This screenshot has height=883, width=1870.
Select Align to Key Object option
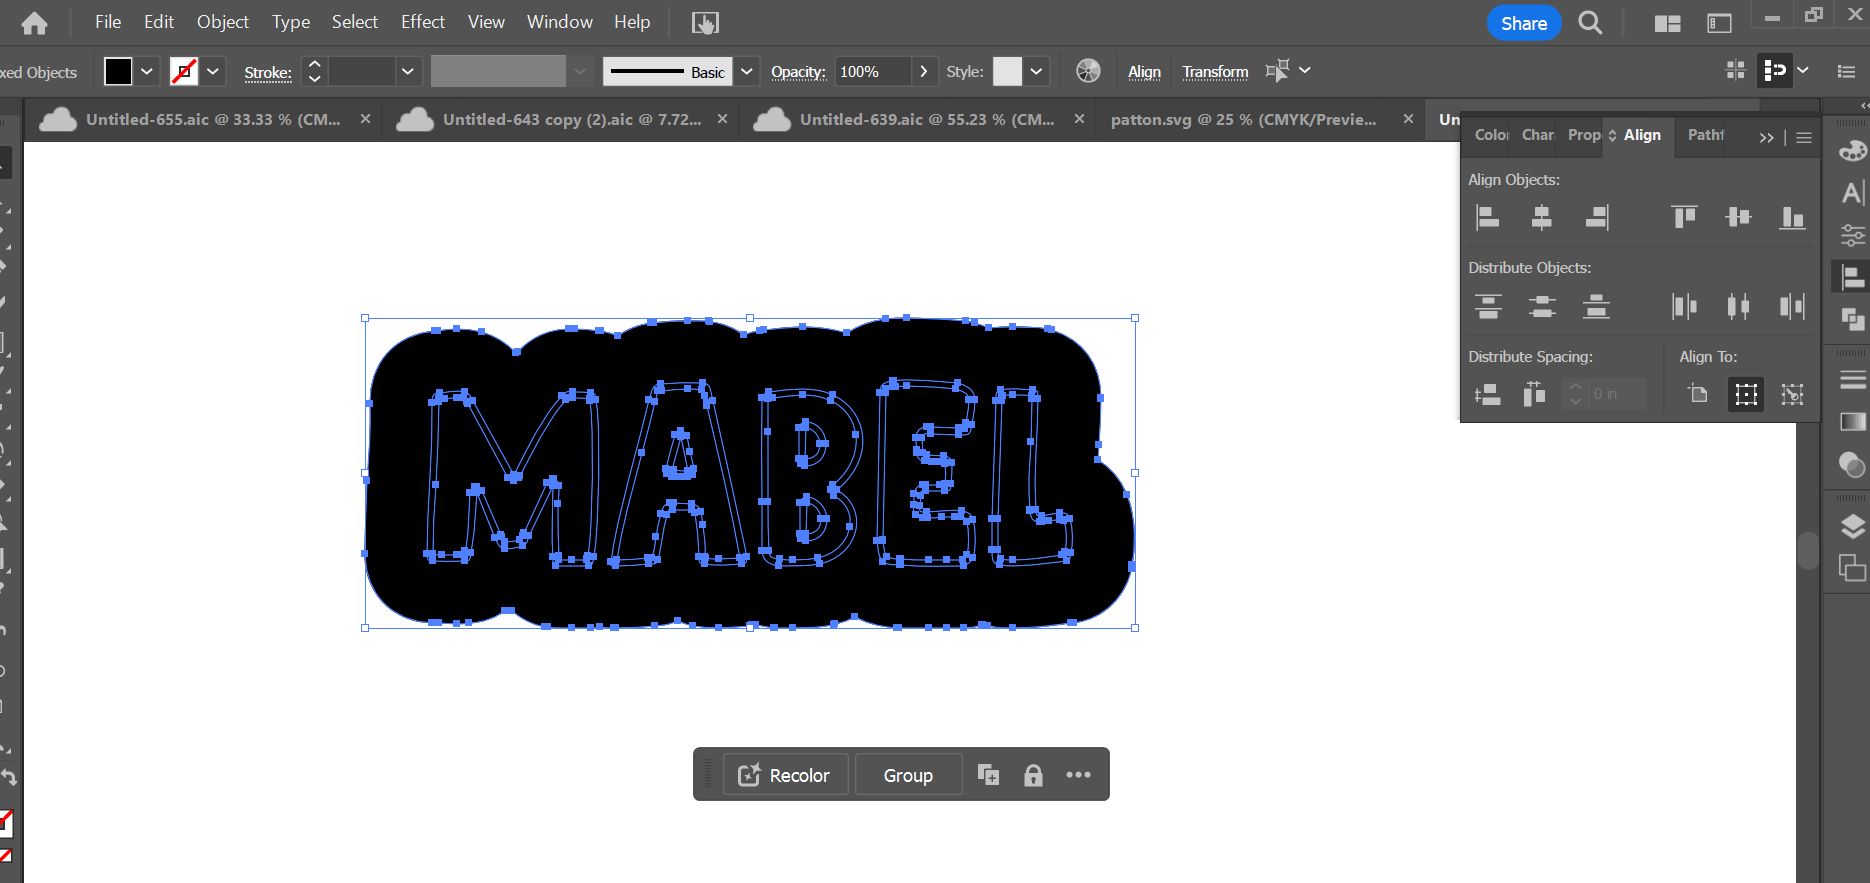pyautogui.click(x=1792, y=394)
